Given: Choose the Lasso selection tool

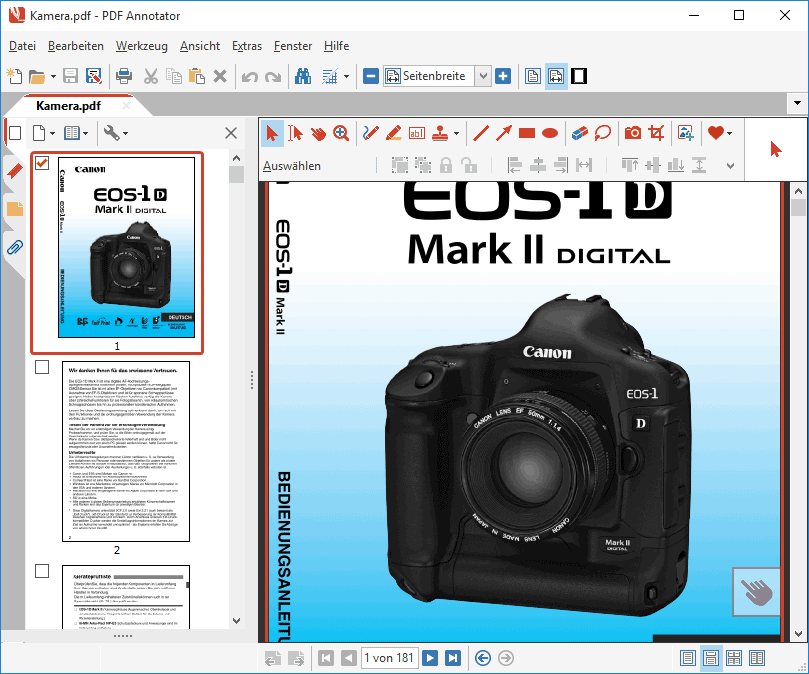Looking at the screenshot, I should tap(603, 133).
